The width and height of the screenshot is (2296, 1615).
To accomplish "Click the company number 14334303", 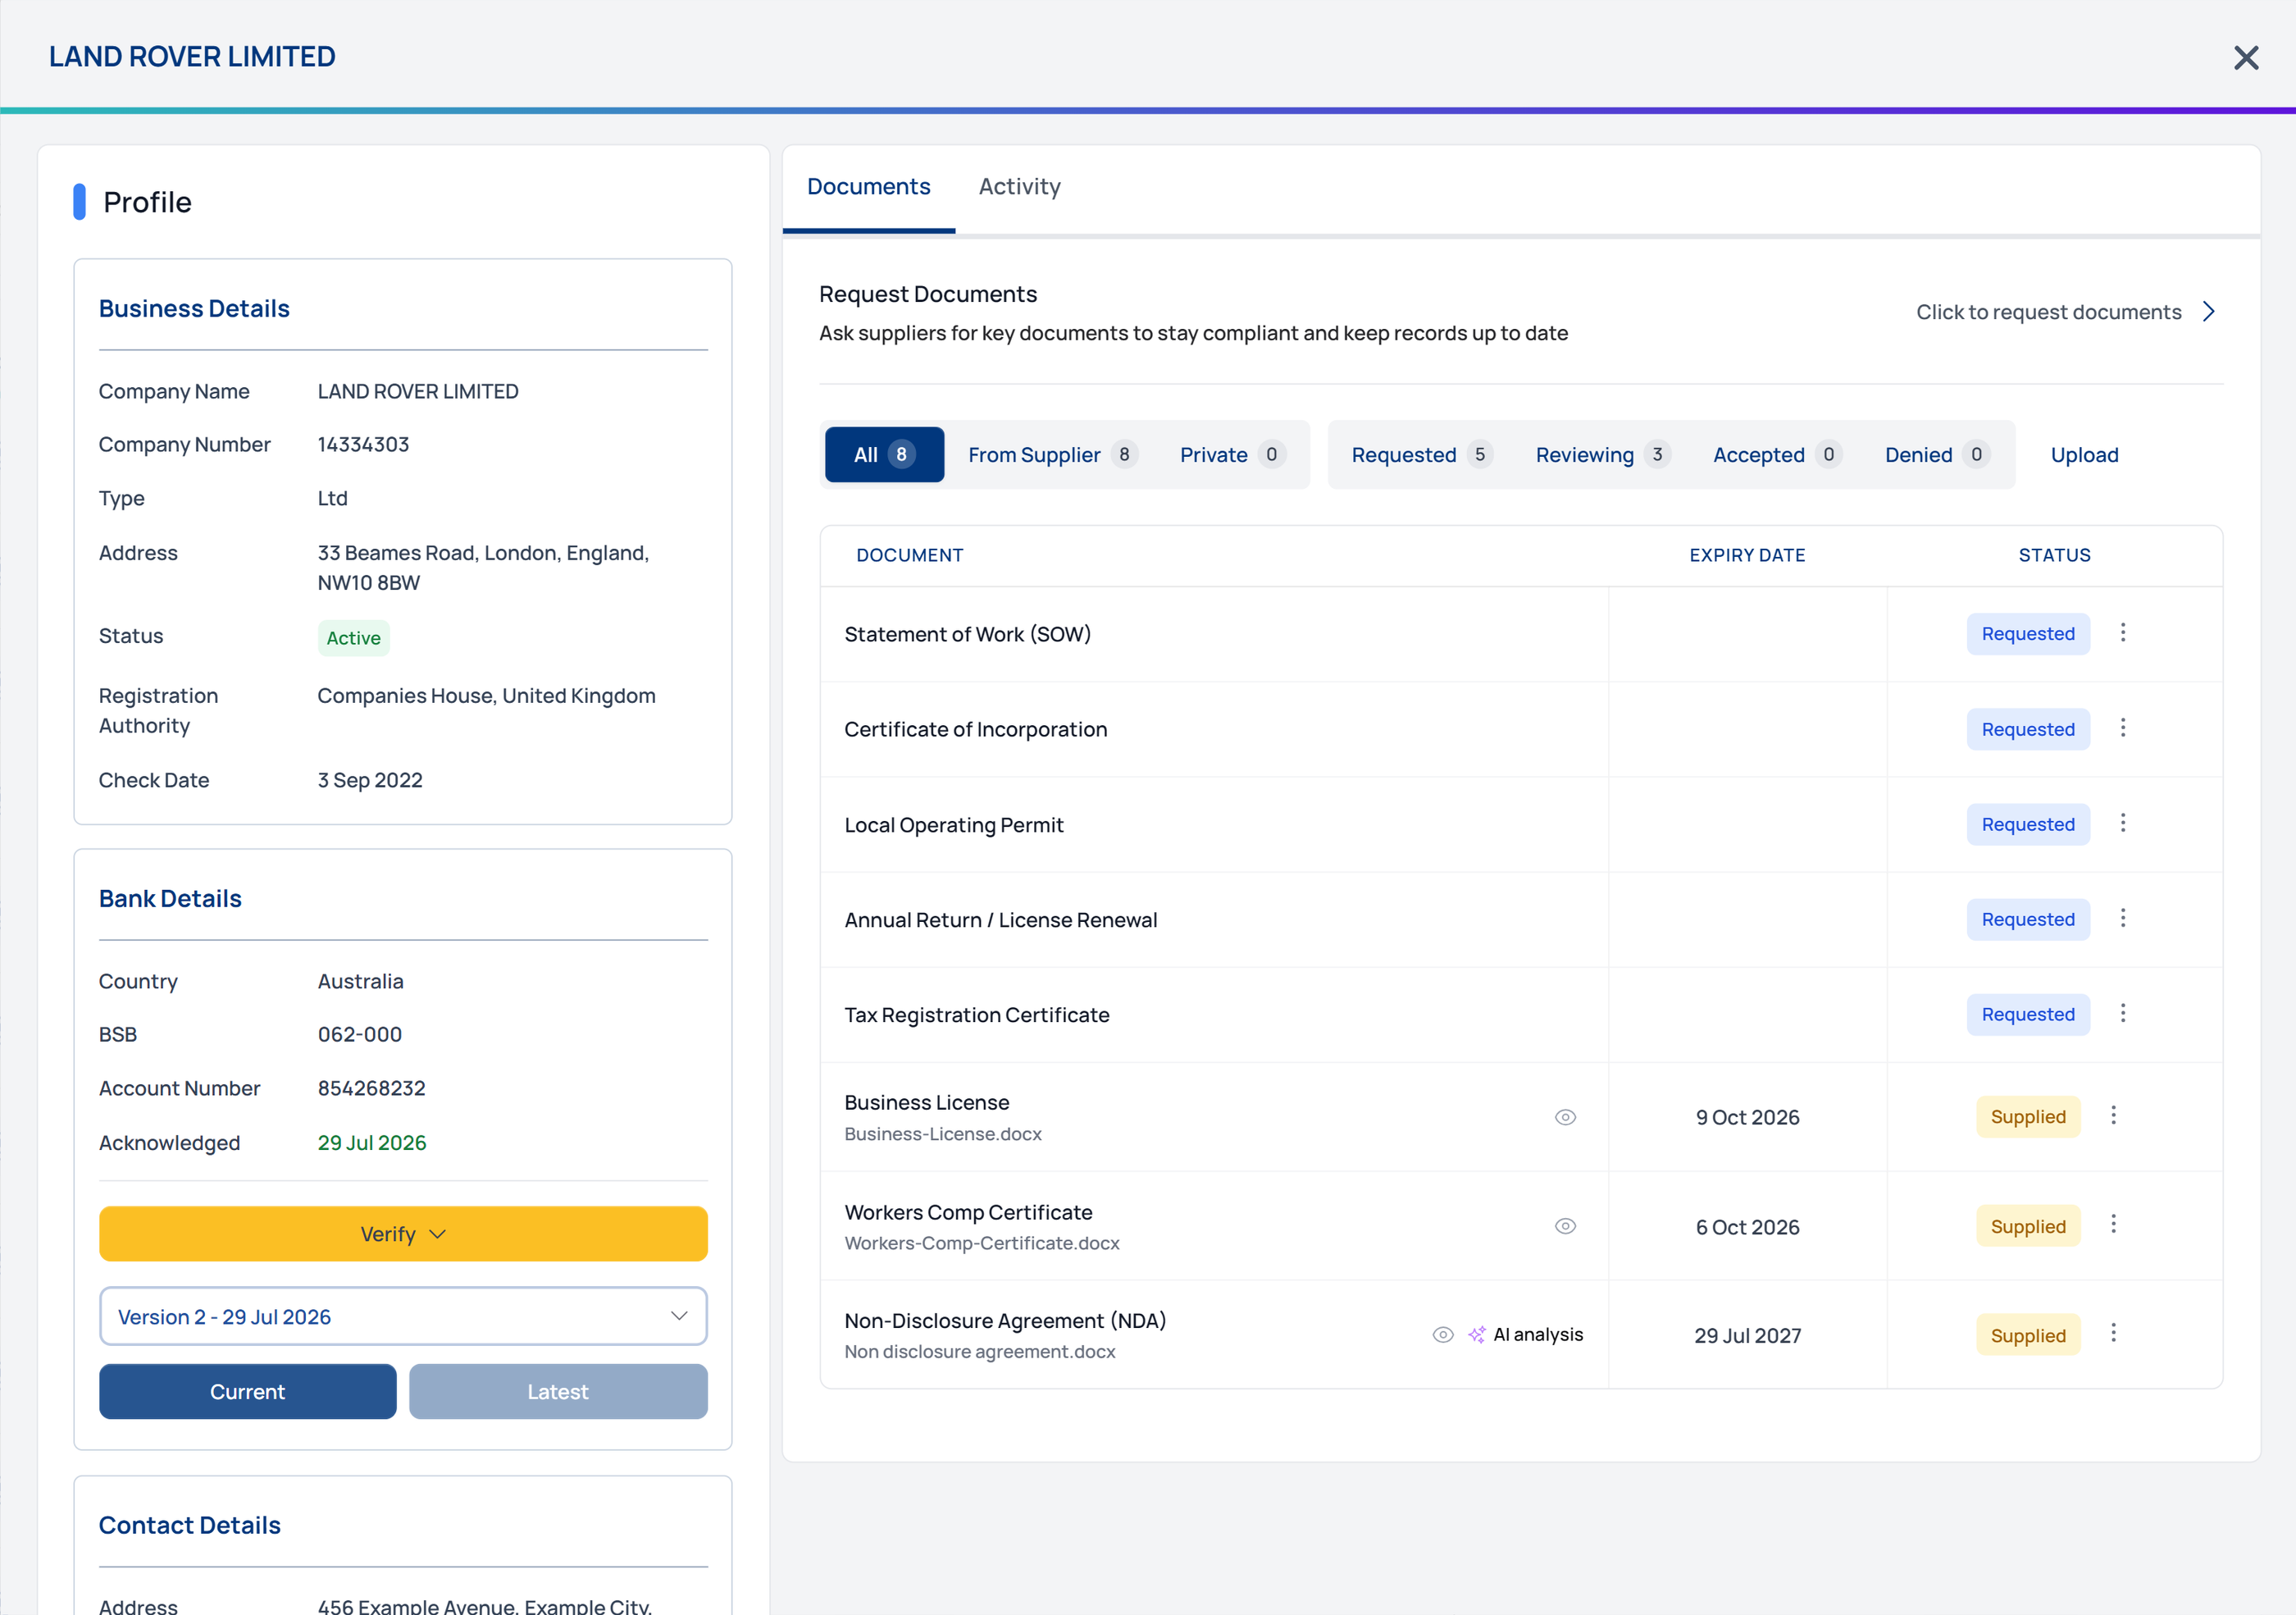I will [363, 444].
